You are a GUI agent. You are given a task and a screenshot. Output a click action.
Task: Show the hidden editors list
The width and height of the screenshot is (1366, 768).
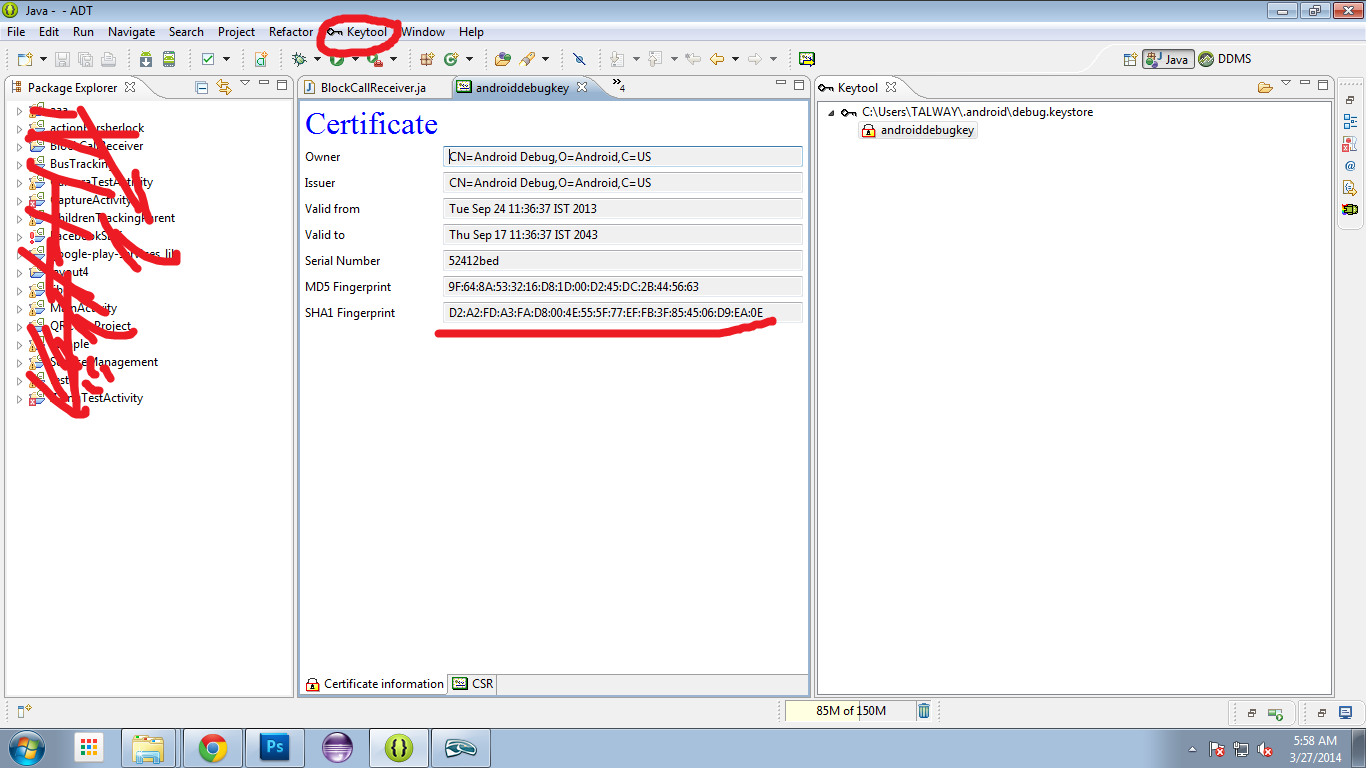tap(619, 86)
